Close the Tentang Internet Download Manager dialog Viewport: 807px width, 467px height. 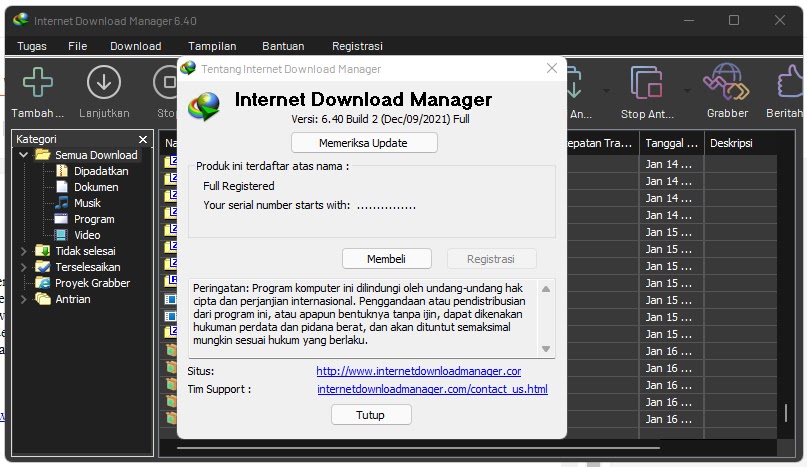[x=552, y=68]
